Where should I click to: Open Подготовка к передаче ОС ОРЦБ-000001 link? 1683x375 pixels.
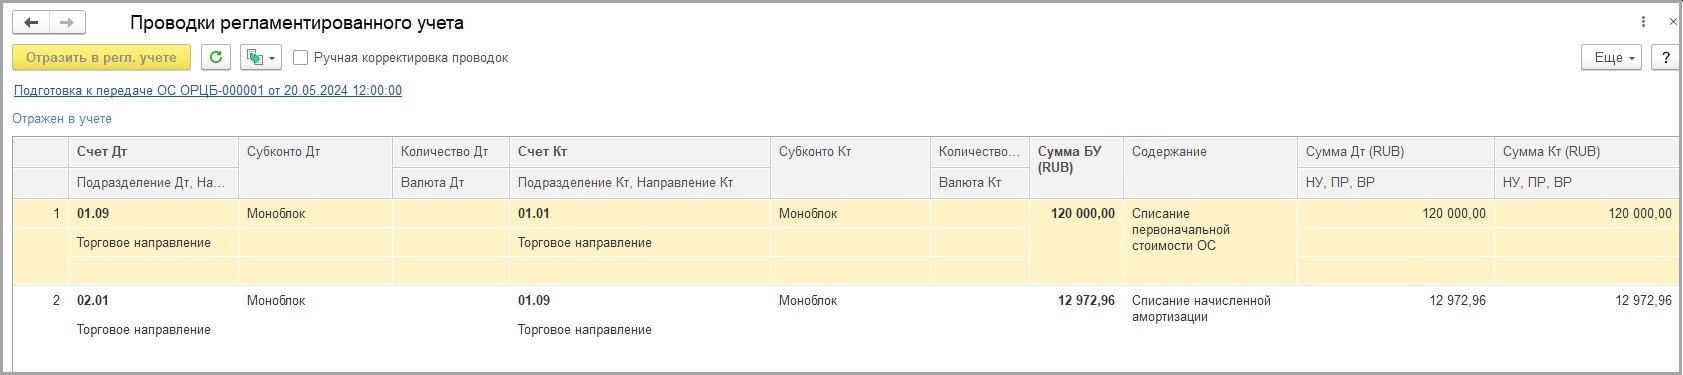(208, 90)
